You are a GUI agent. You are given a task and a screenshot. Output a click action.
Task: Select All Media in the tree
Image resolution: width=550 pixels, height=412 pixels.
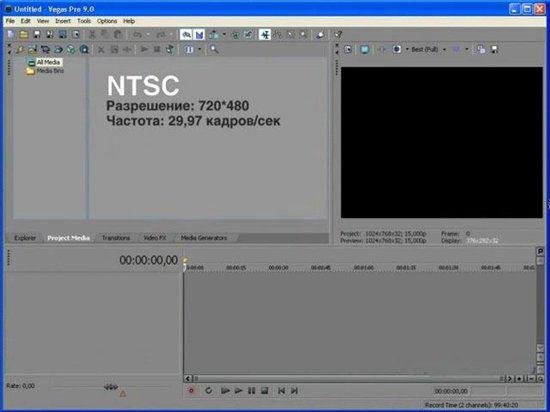tap(49, 62)
